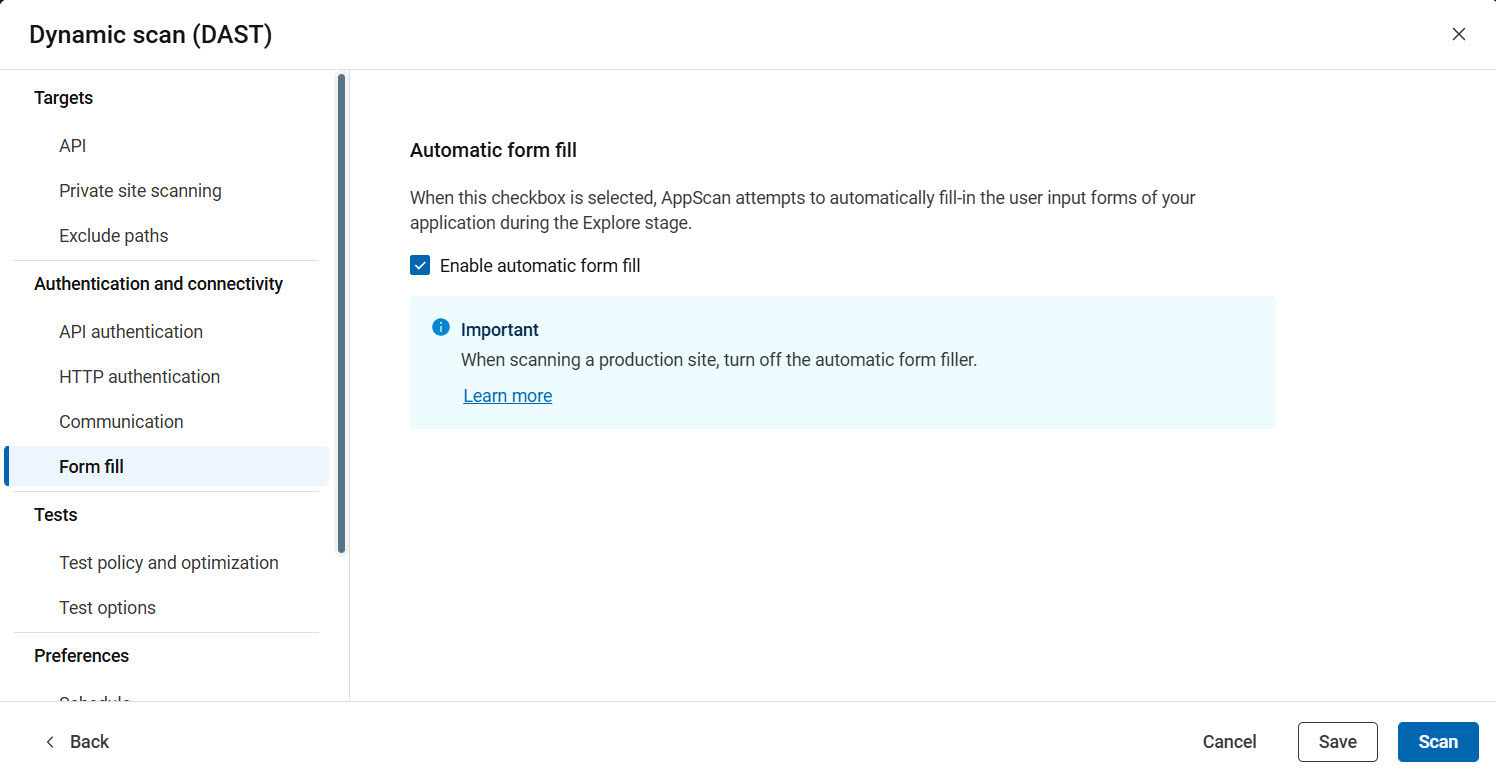The image size is (1496, 772).
Task: Save the scan configuration
Action: 1337,741
